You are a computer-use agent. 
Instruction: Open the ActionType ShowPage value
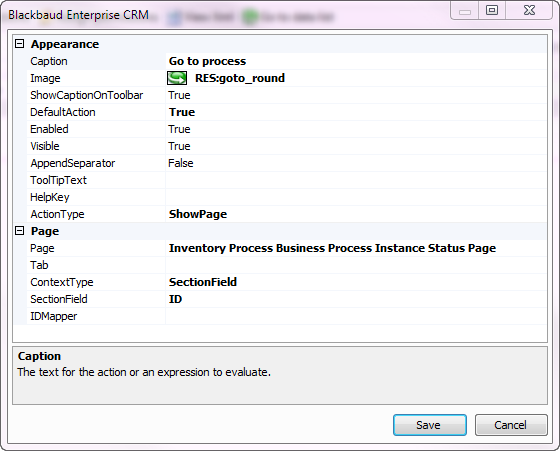point(356,214)
